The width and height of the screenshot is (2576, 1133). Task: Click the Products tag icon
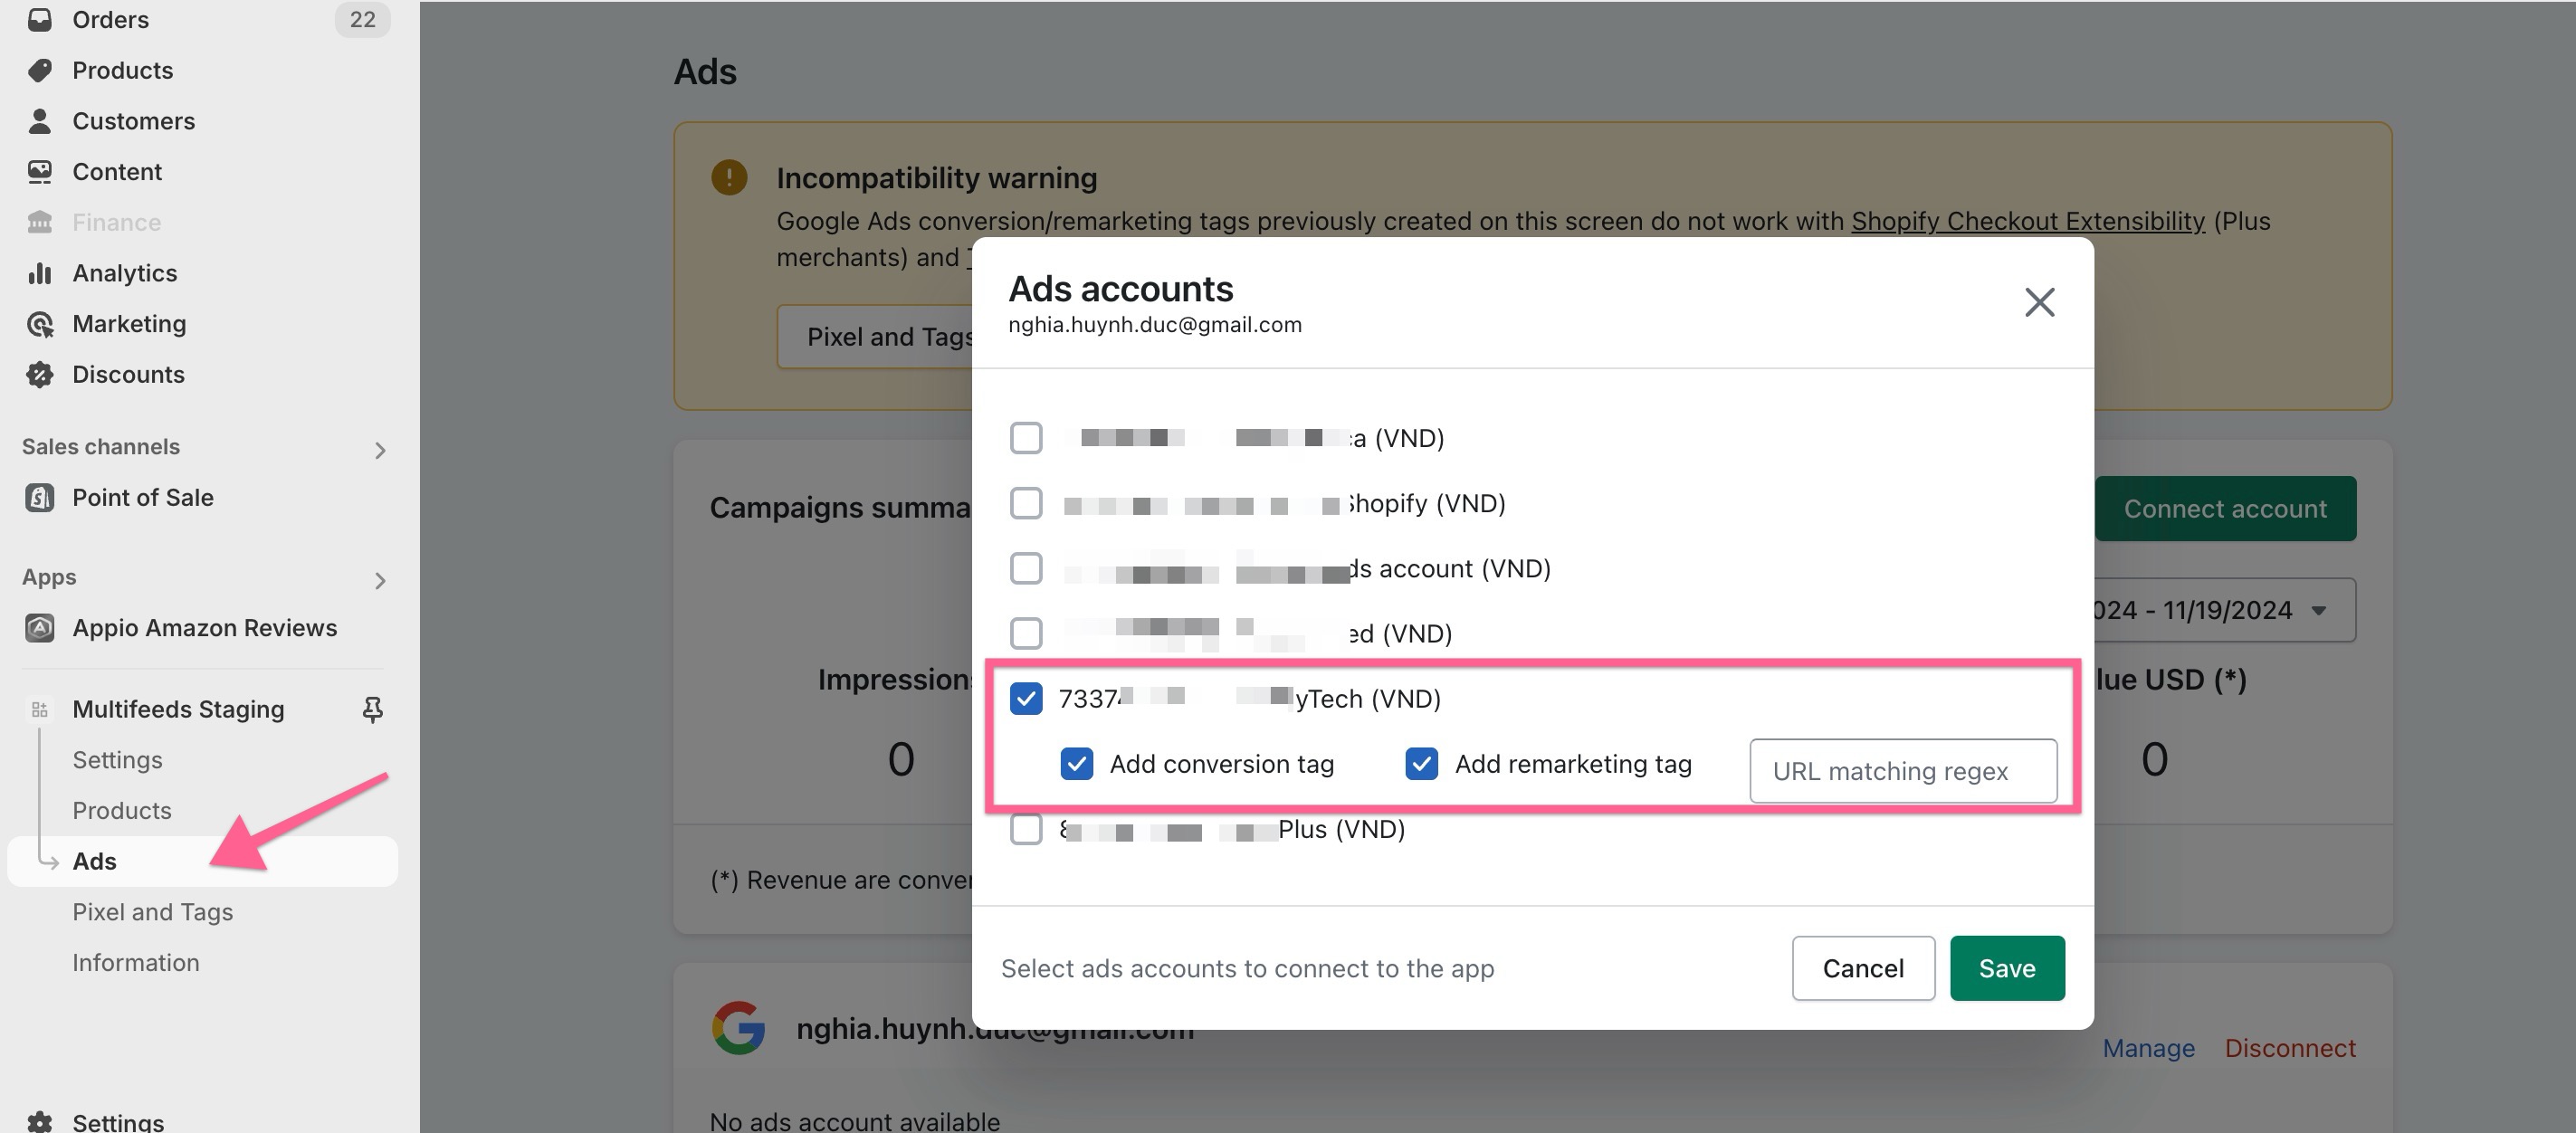pos(39,70)
